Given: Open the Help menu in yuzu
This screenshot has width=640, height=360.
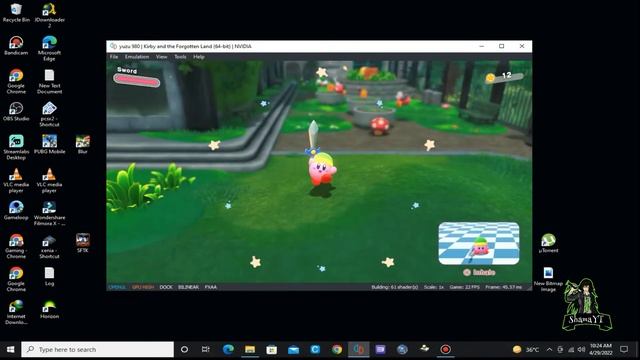Looking at the screenshot, I should [199, 57].
